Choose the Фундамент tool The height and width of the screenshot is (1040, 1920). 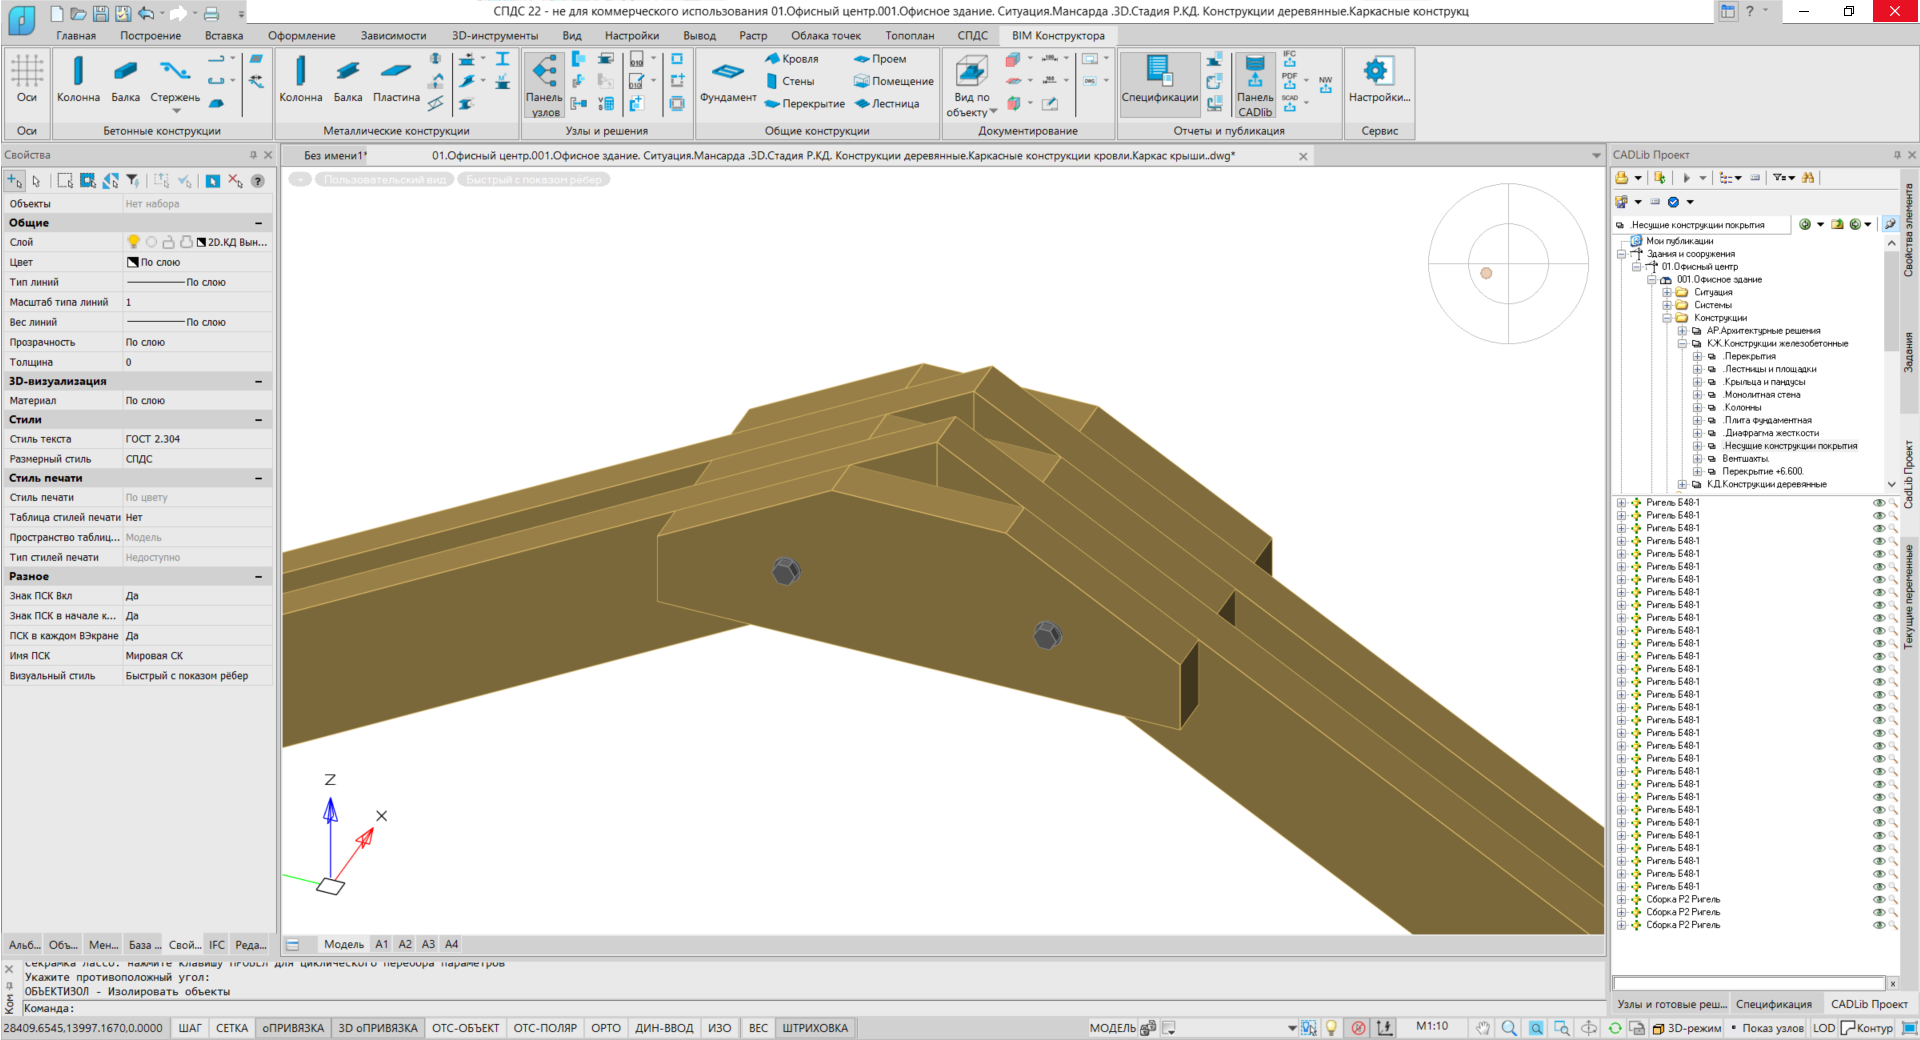[727, 73]
